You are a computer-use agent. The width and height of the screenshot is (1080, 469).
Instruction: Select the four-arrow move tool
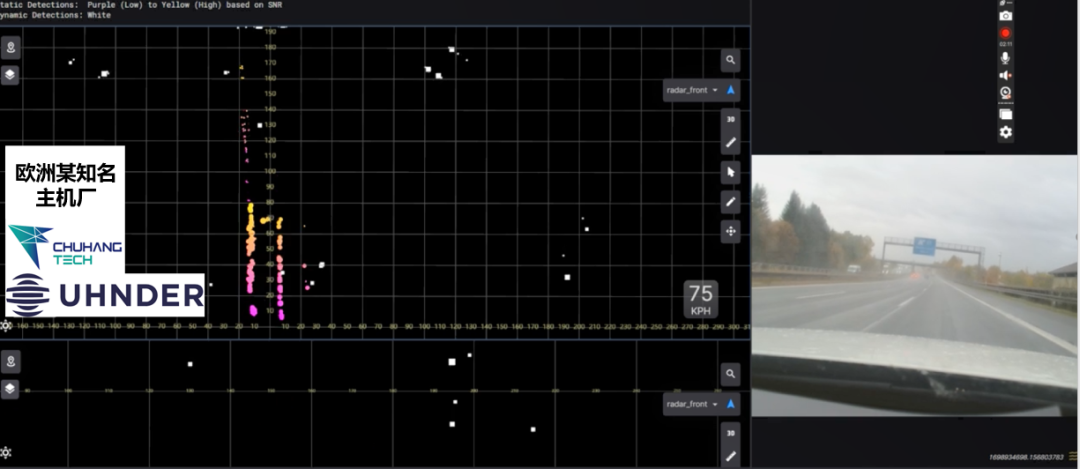(x=731, y=231)
